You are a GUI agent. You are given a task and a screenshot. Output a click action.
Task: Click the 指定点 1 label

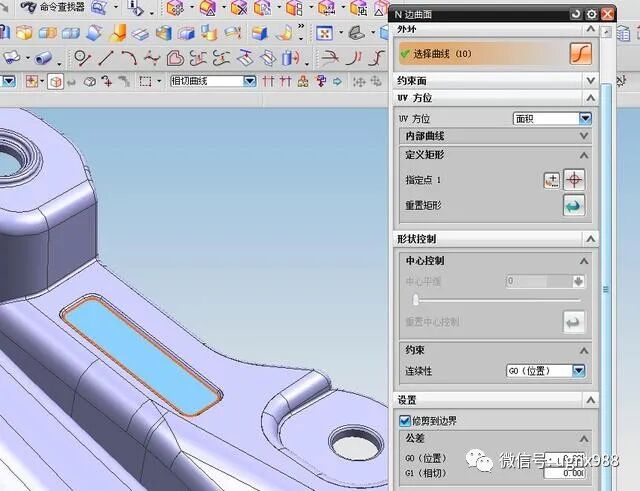point(423,180)
